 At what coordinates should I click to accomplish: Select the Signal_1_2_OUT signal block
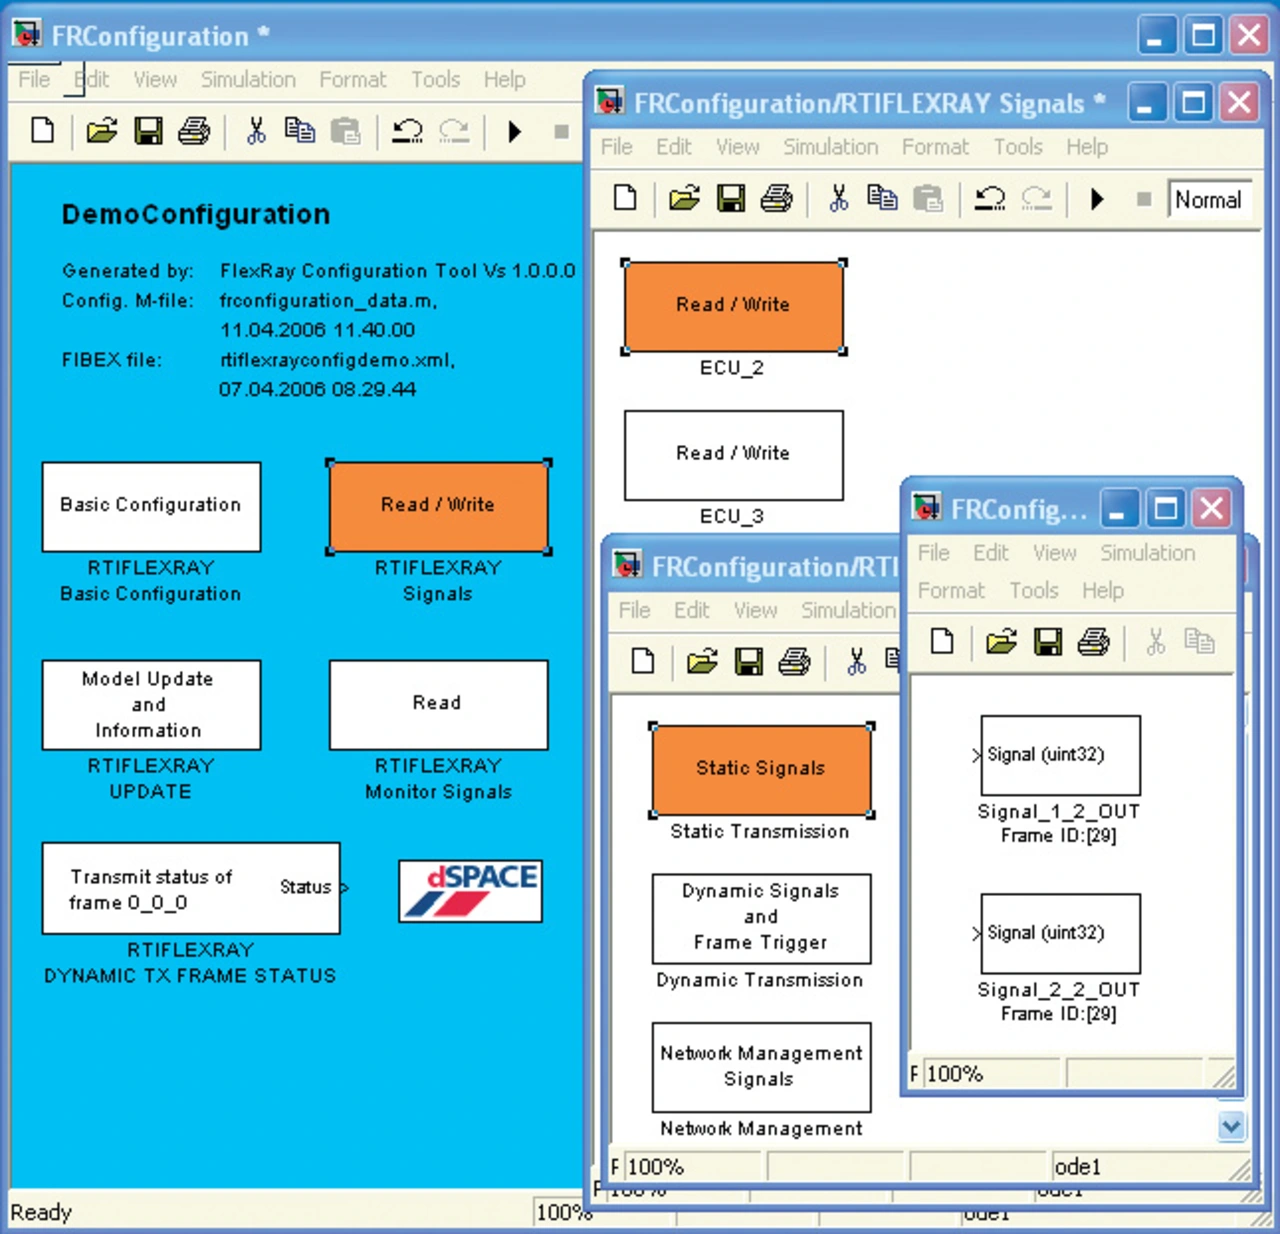click(1060, 755)
